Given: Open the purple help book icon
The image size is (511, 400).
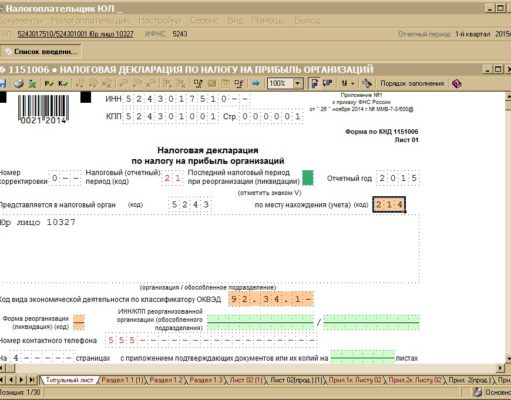Looking at the screenshot, I should click(457, 83).
